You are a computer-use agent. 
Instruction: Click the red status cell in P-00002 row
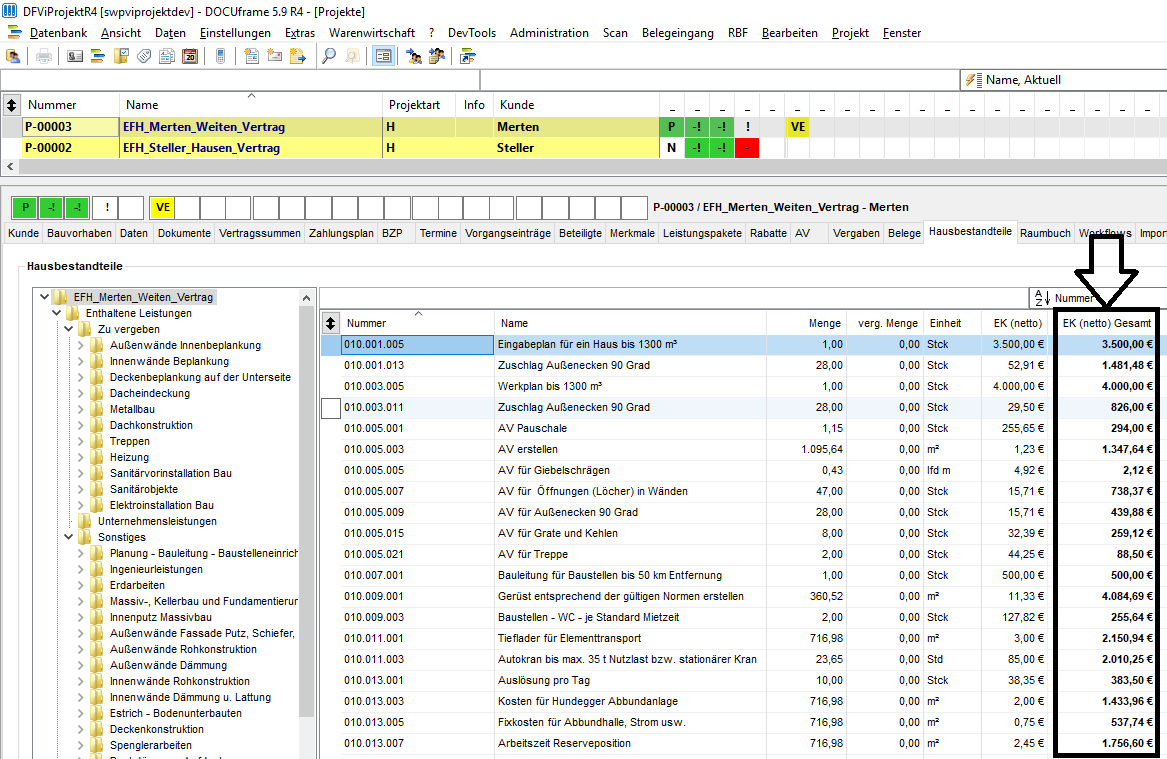[x=746, y=148]
